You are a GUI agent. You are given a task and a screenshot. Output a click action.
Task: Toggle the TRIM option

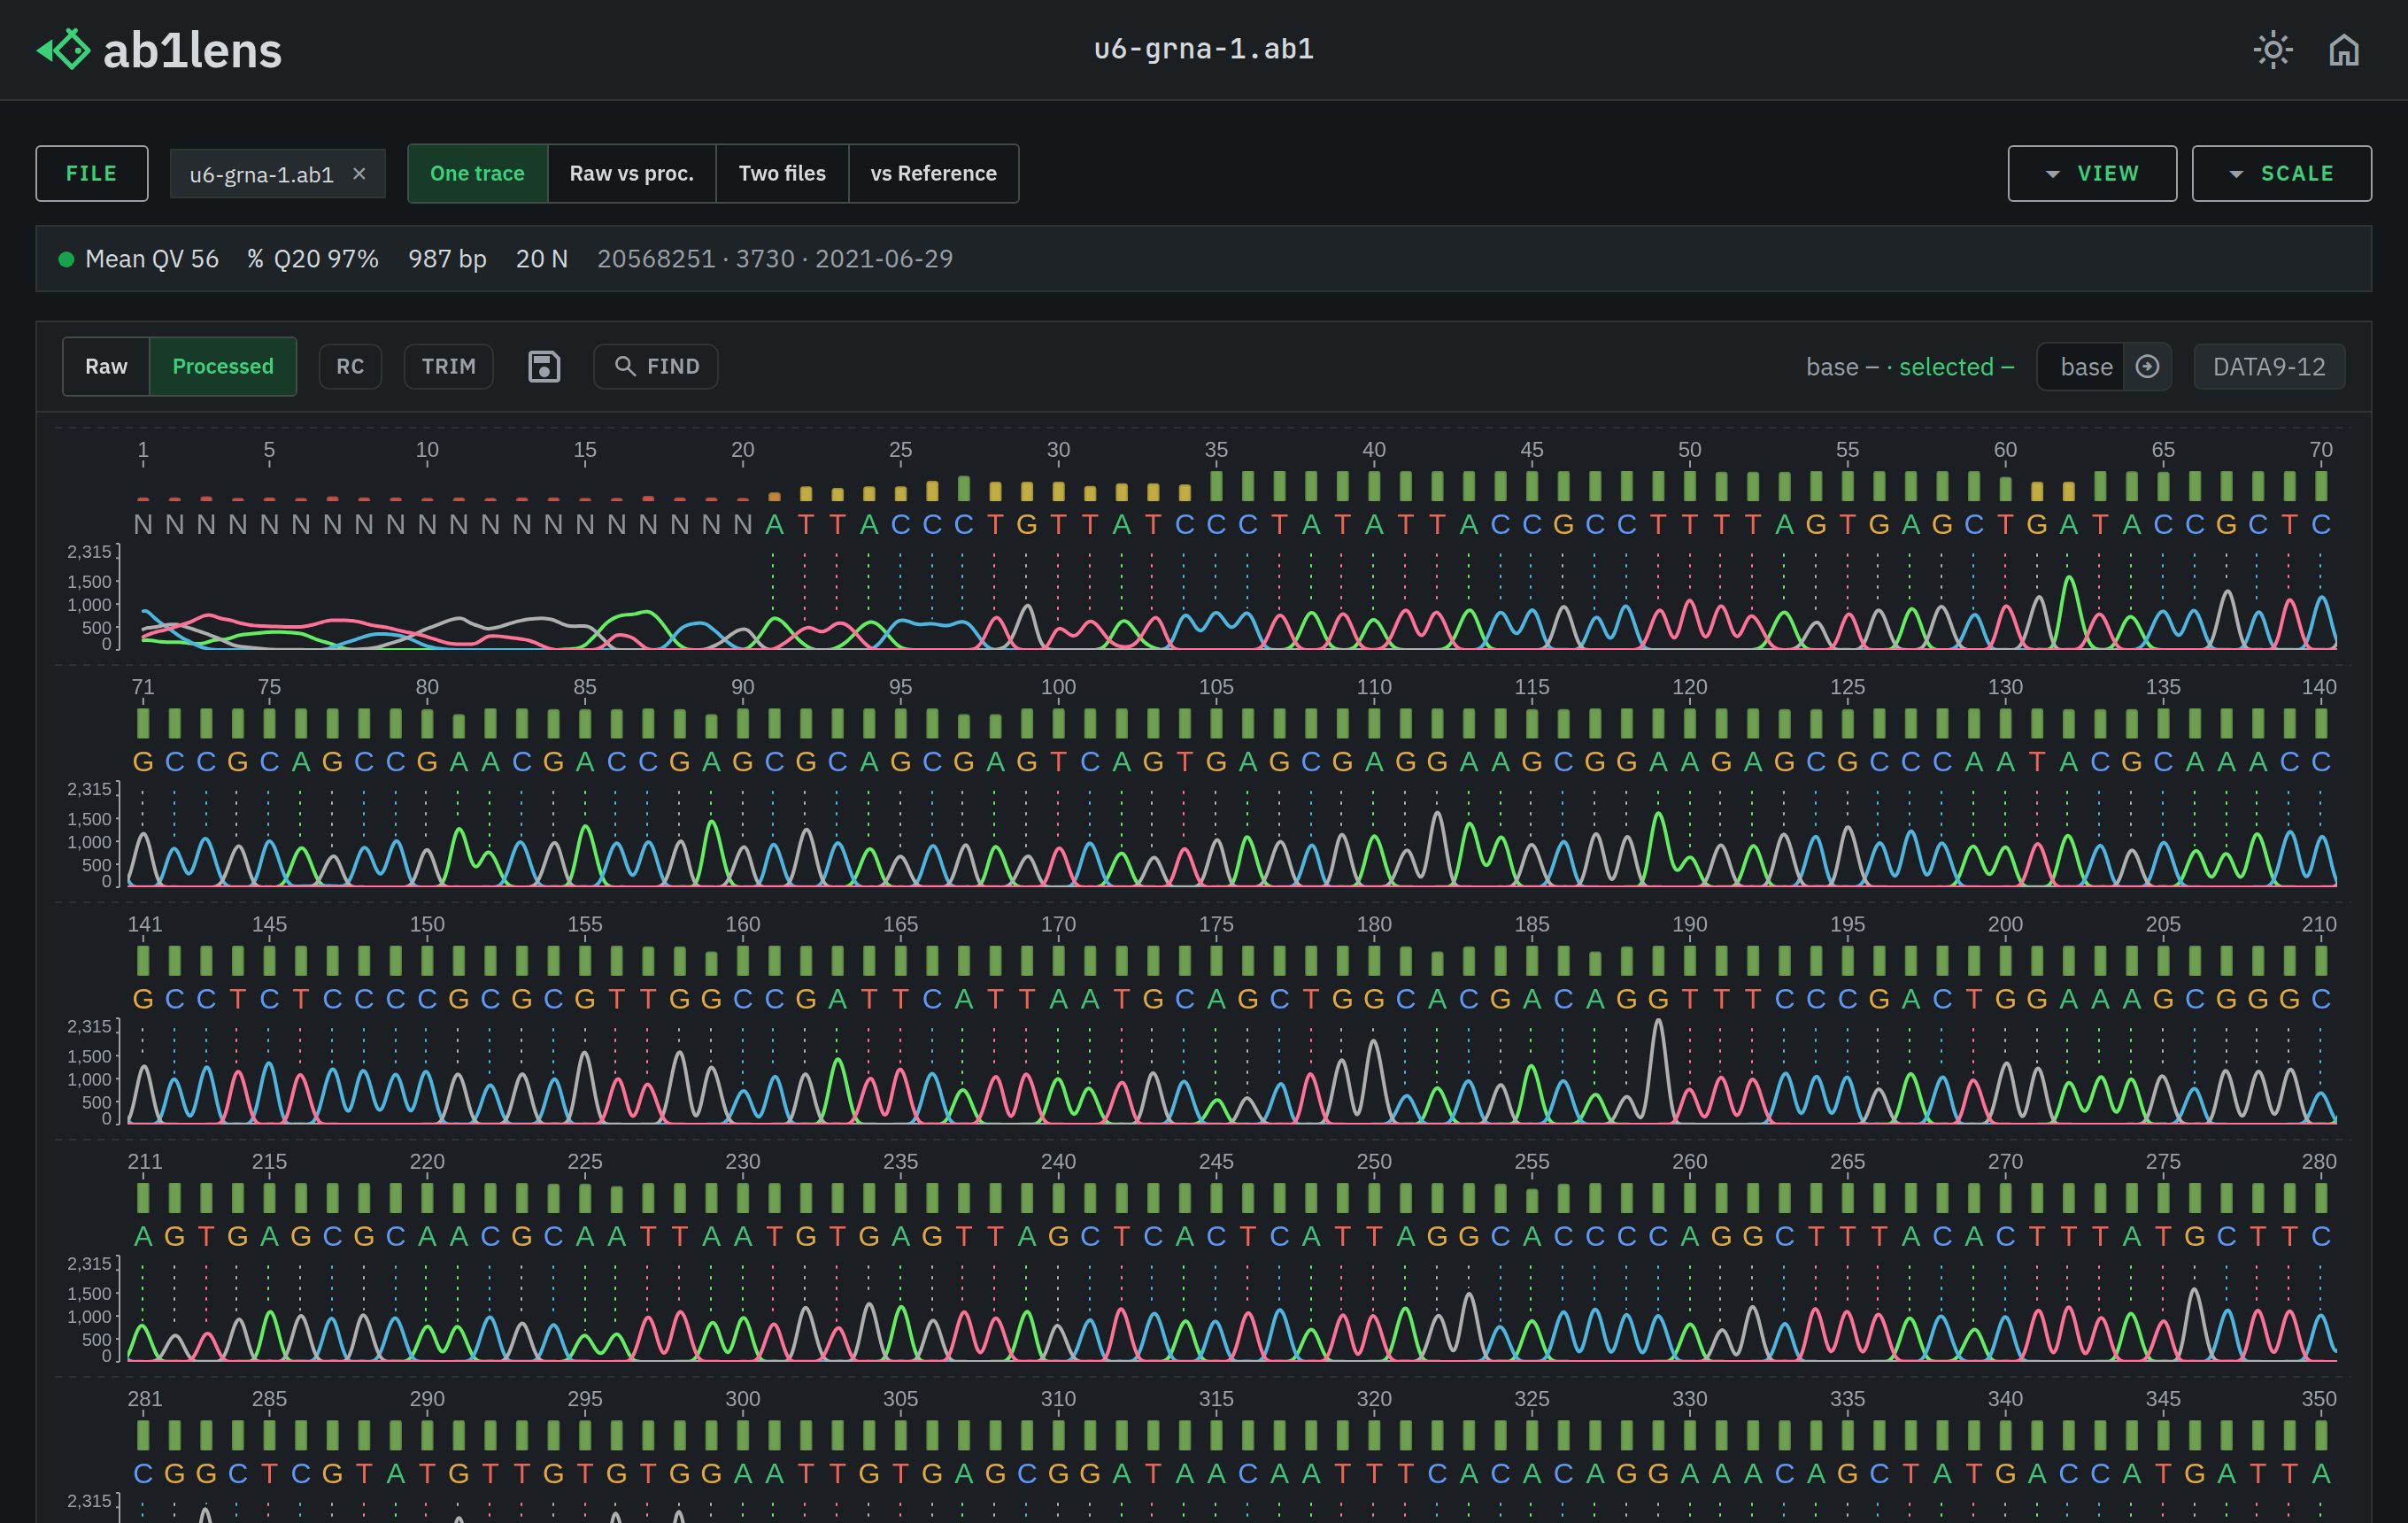point(448,367)
